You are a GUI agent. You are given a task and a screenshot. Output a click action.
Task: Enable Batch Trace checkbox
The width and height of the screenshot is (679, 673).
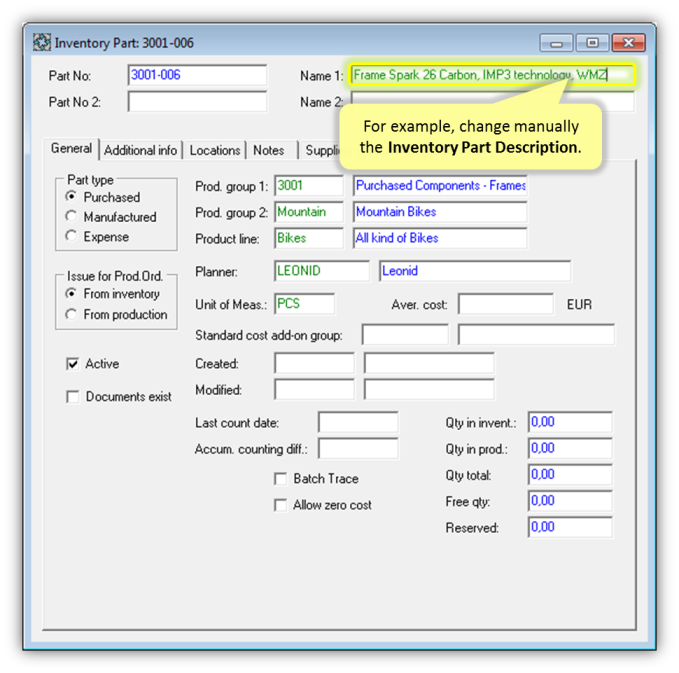(x=281, y=479)
